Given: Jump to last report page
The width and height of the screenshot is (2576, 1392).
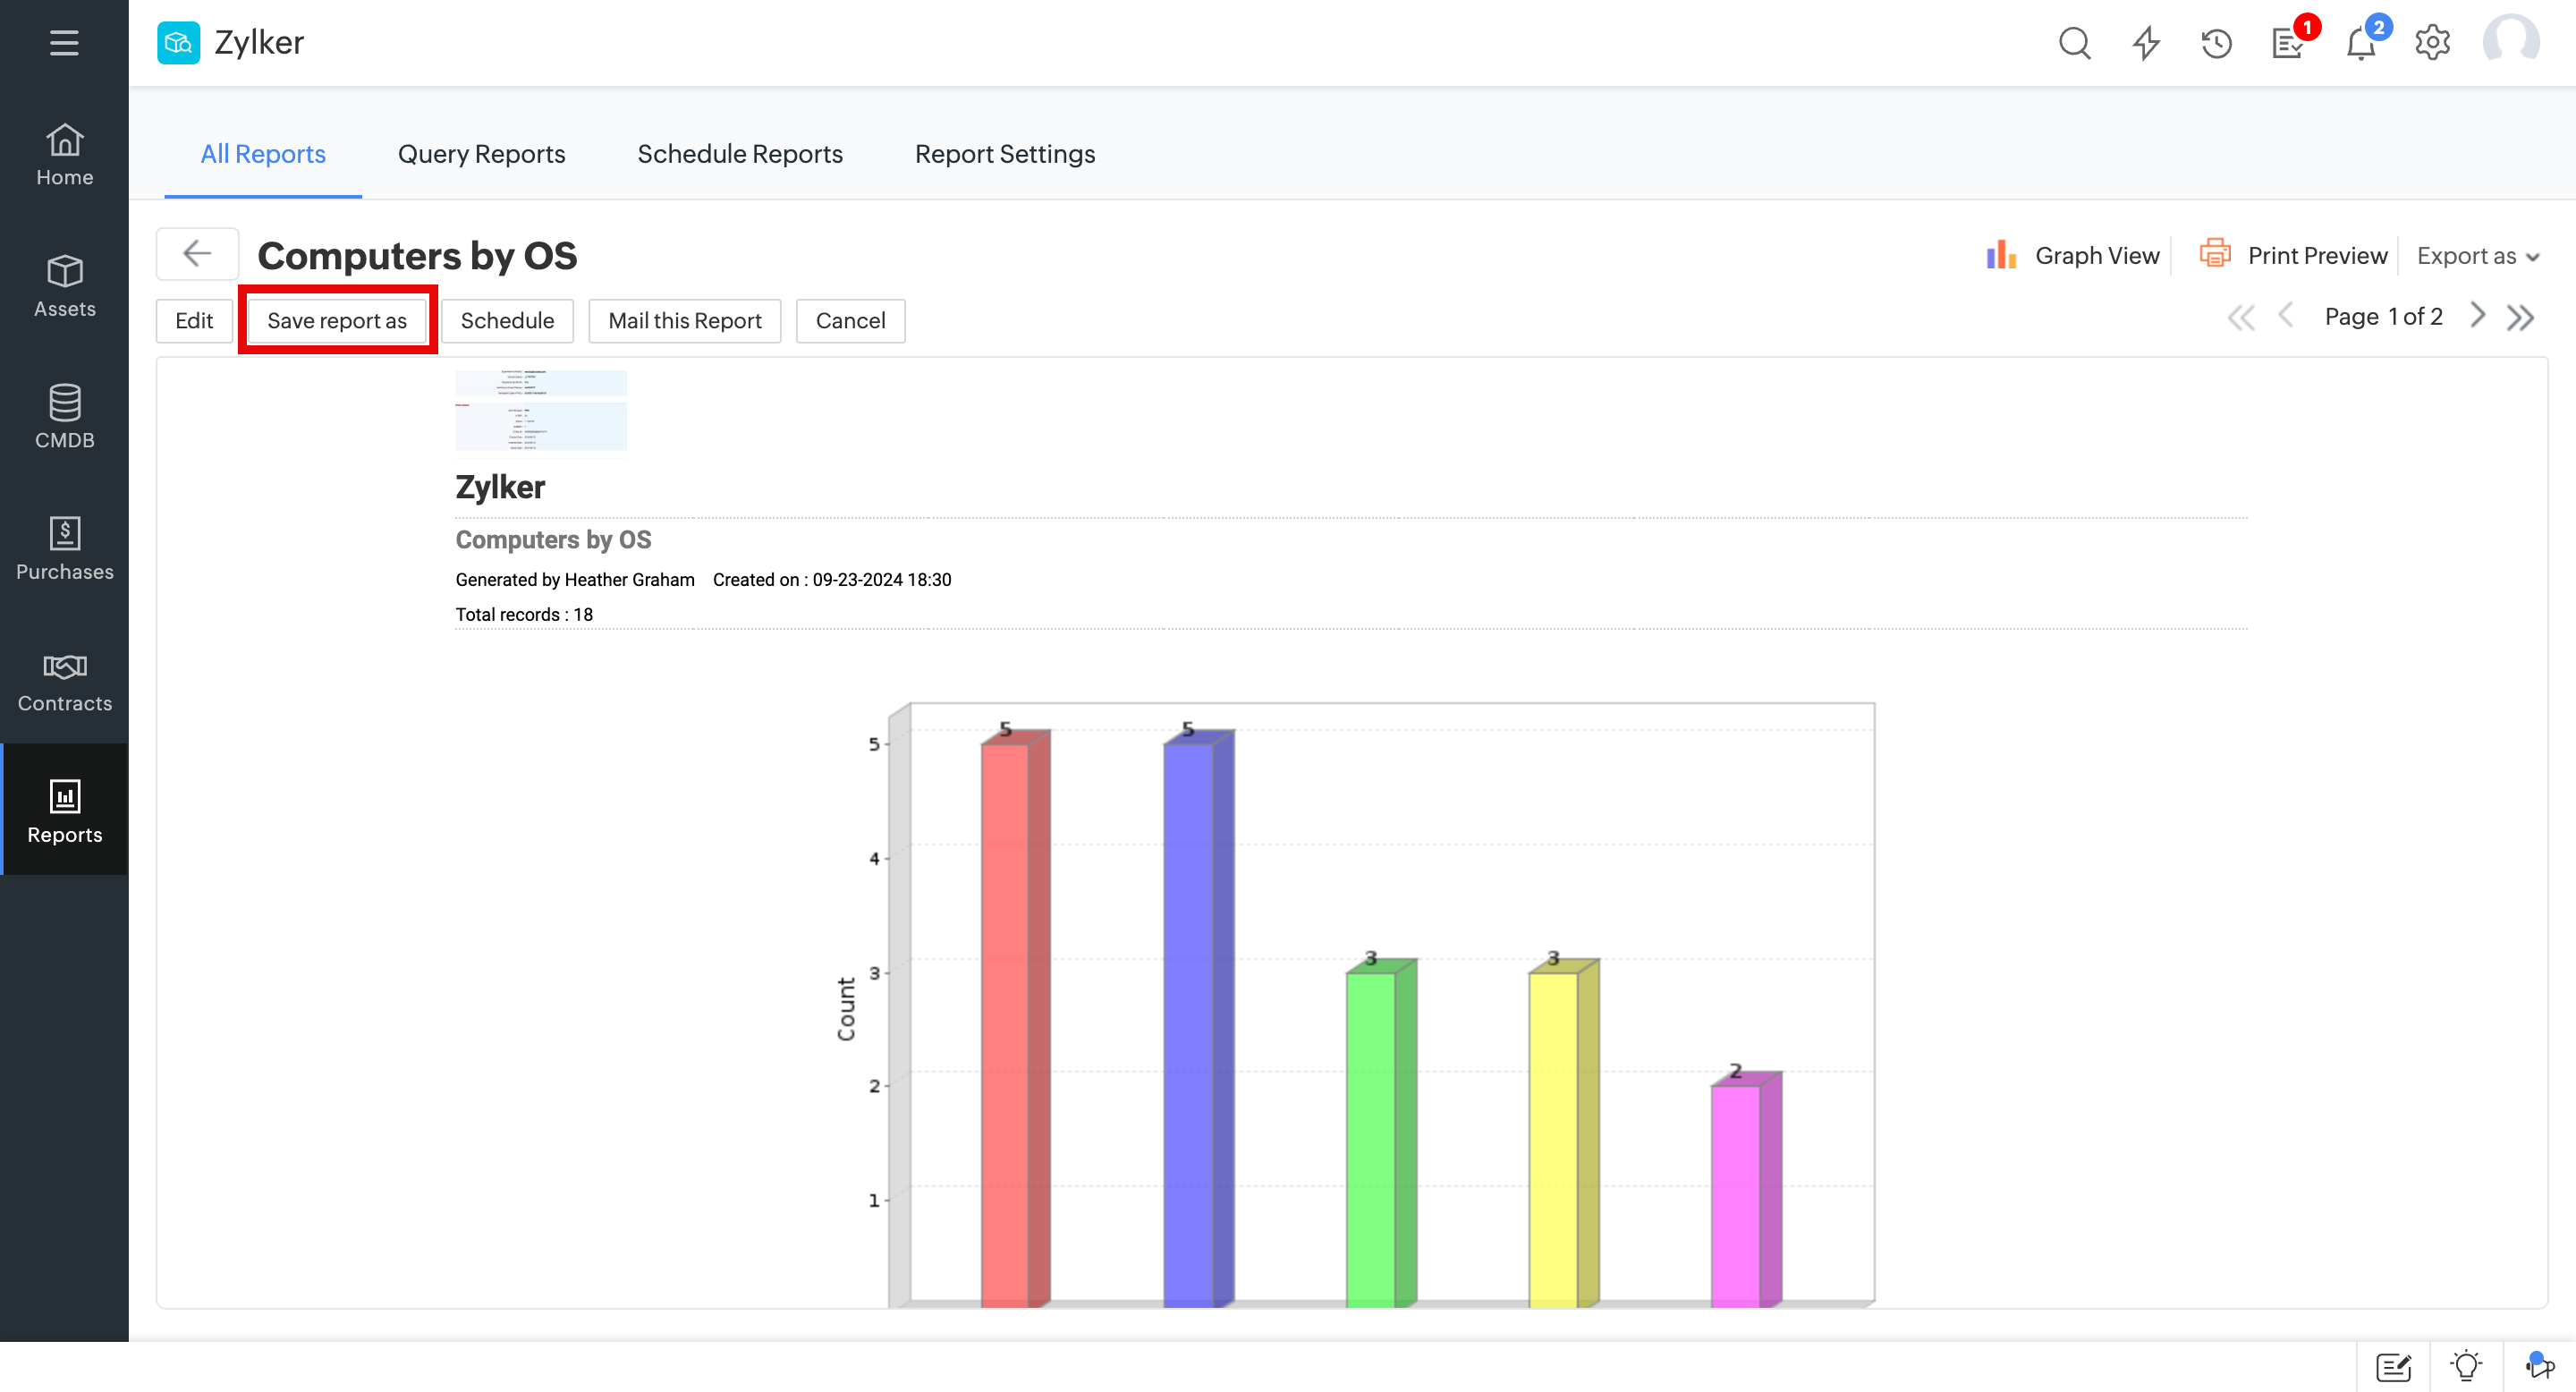Looking at the screenshot, I should point(2521,318).
